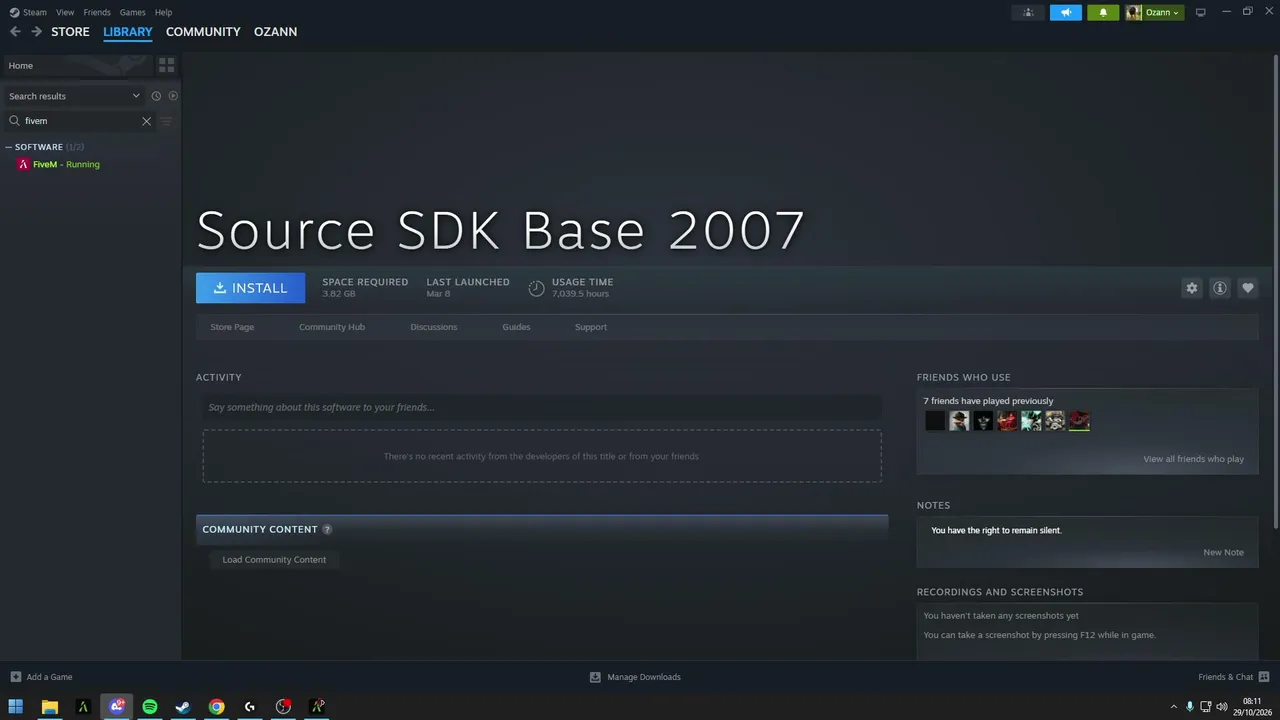Go forward with the right arrow

(36, 32)
